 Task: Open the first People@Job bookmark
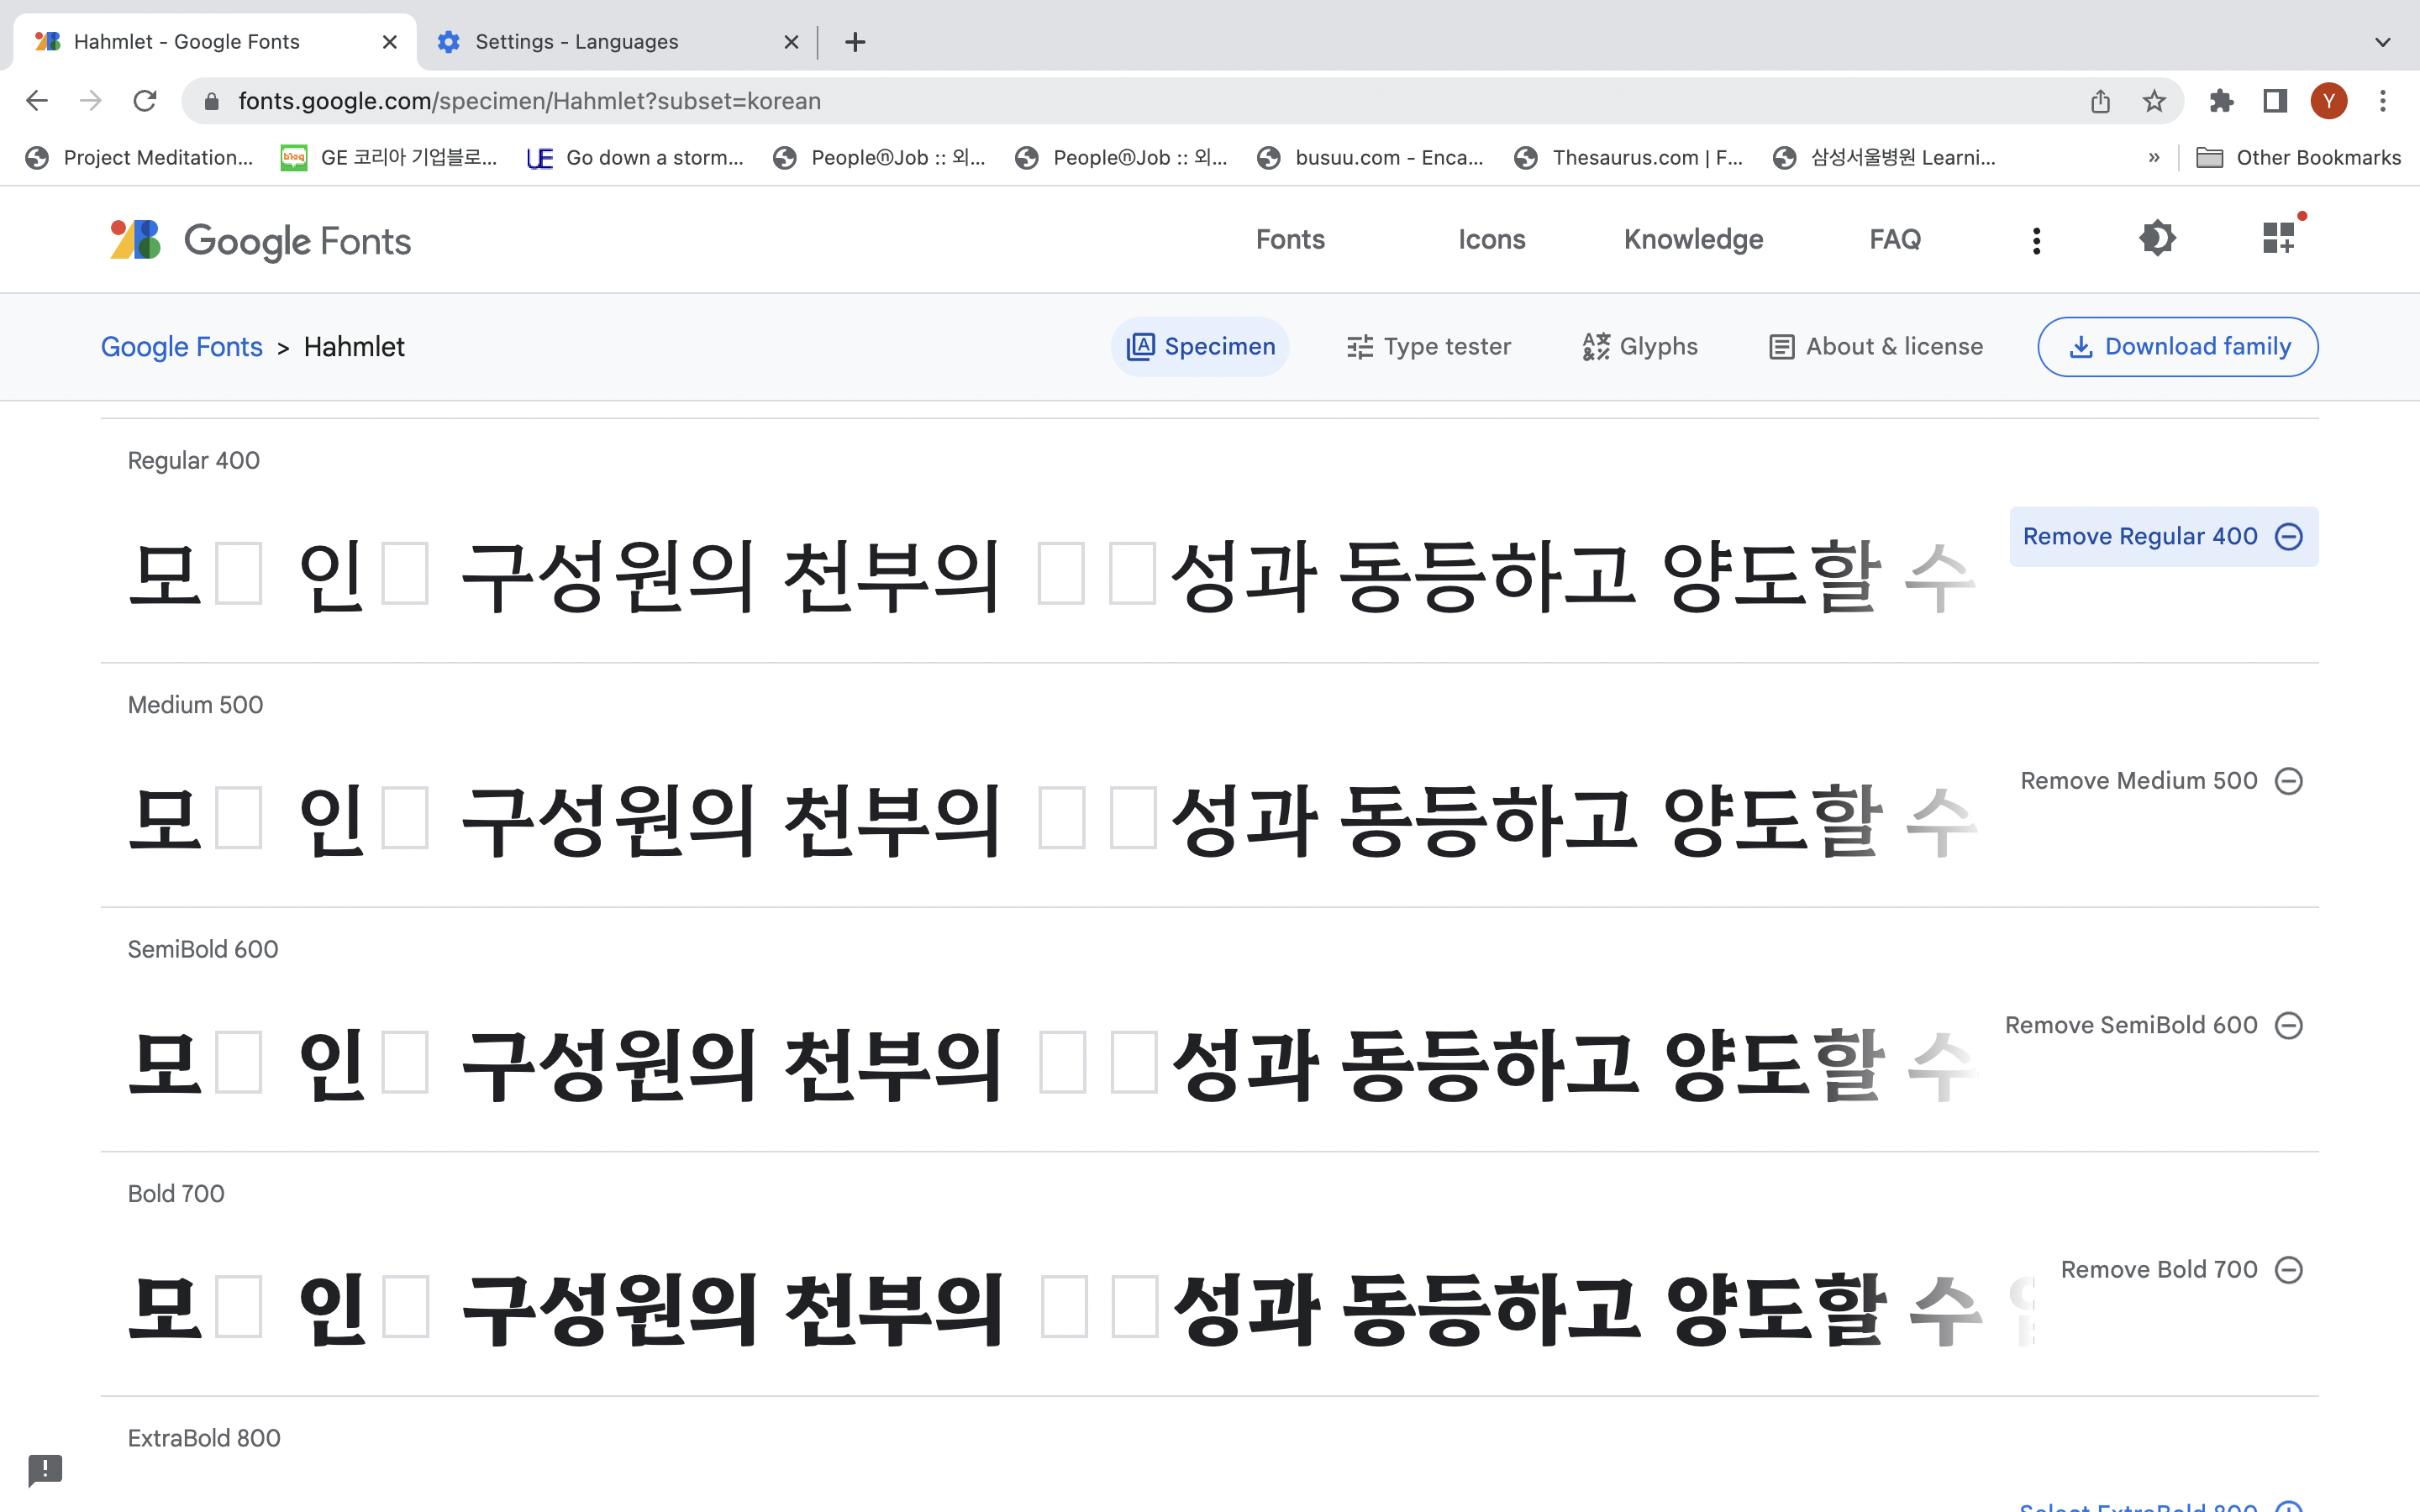tap(880, 158)
